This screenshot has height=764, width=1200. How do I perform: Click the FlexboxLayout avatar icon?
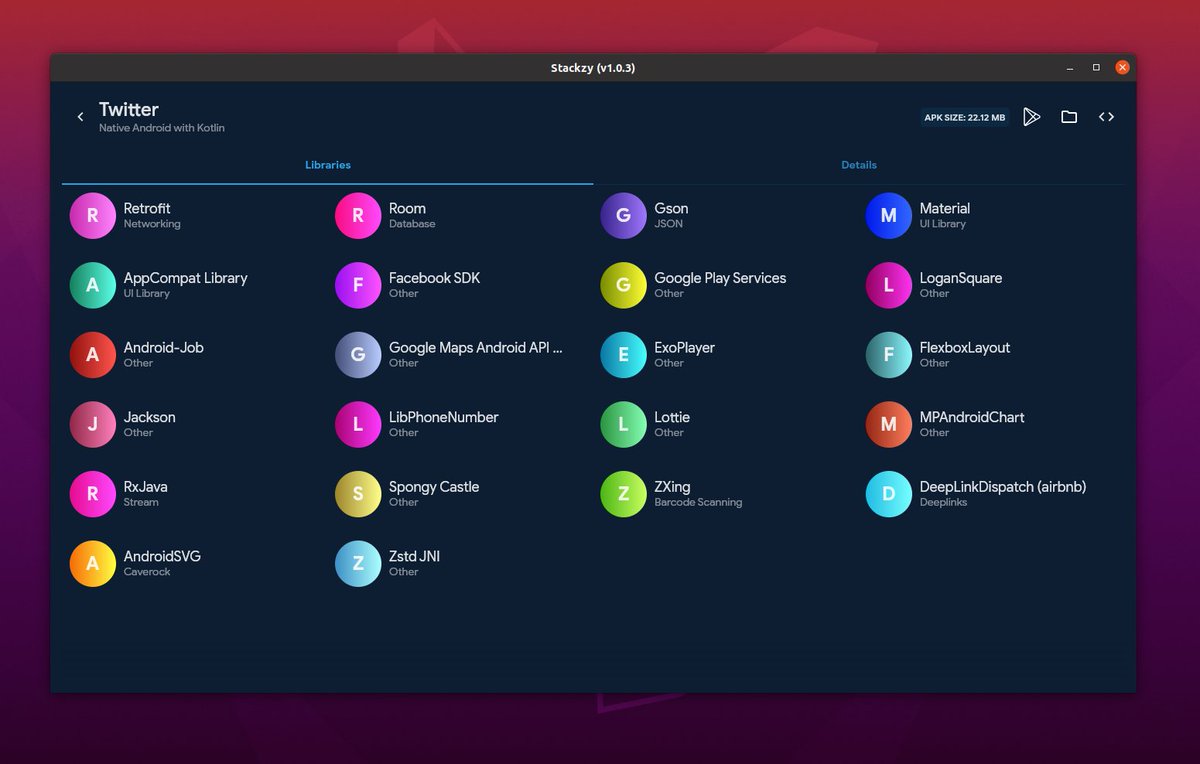888,355
